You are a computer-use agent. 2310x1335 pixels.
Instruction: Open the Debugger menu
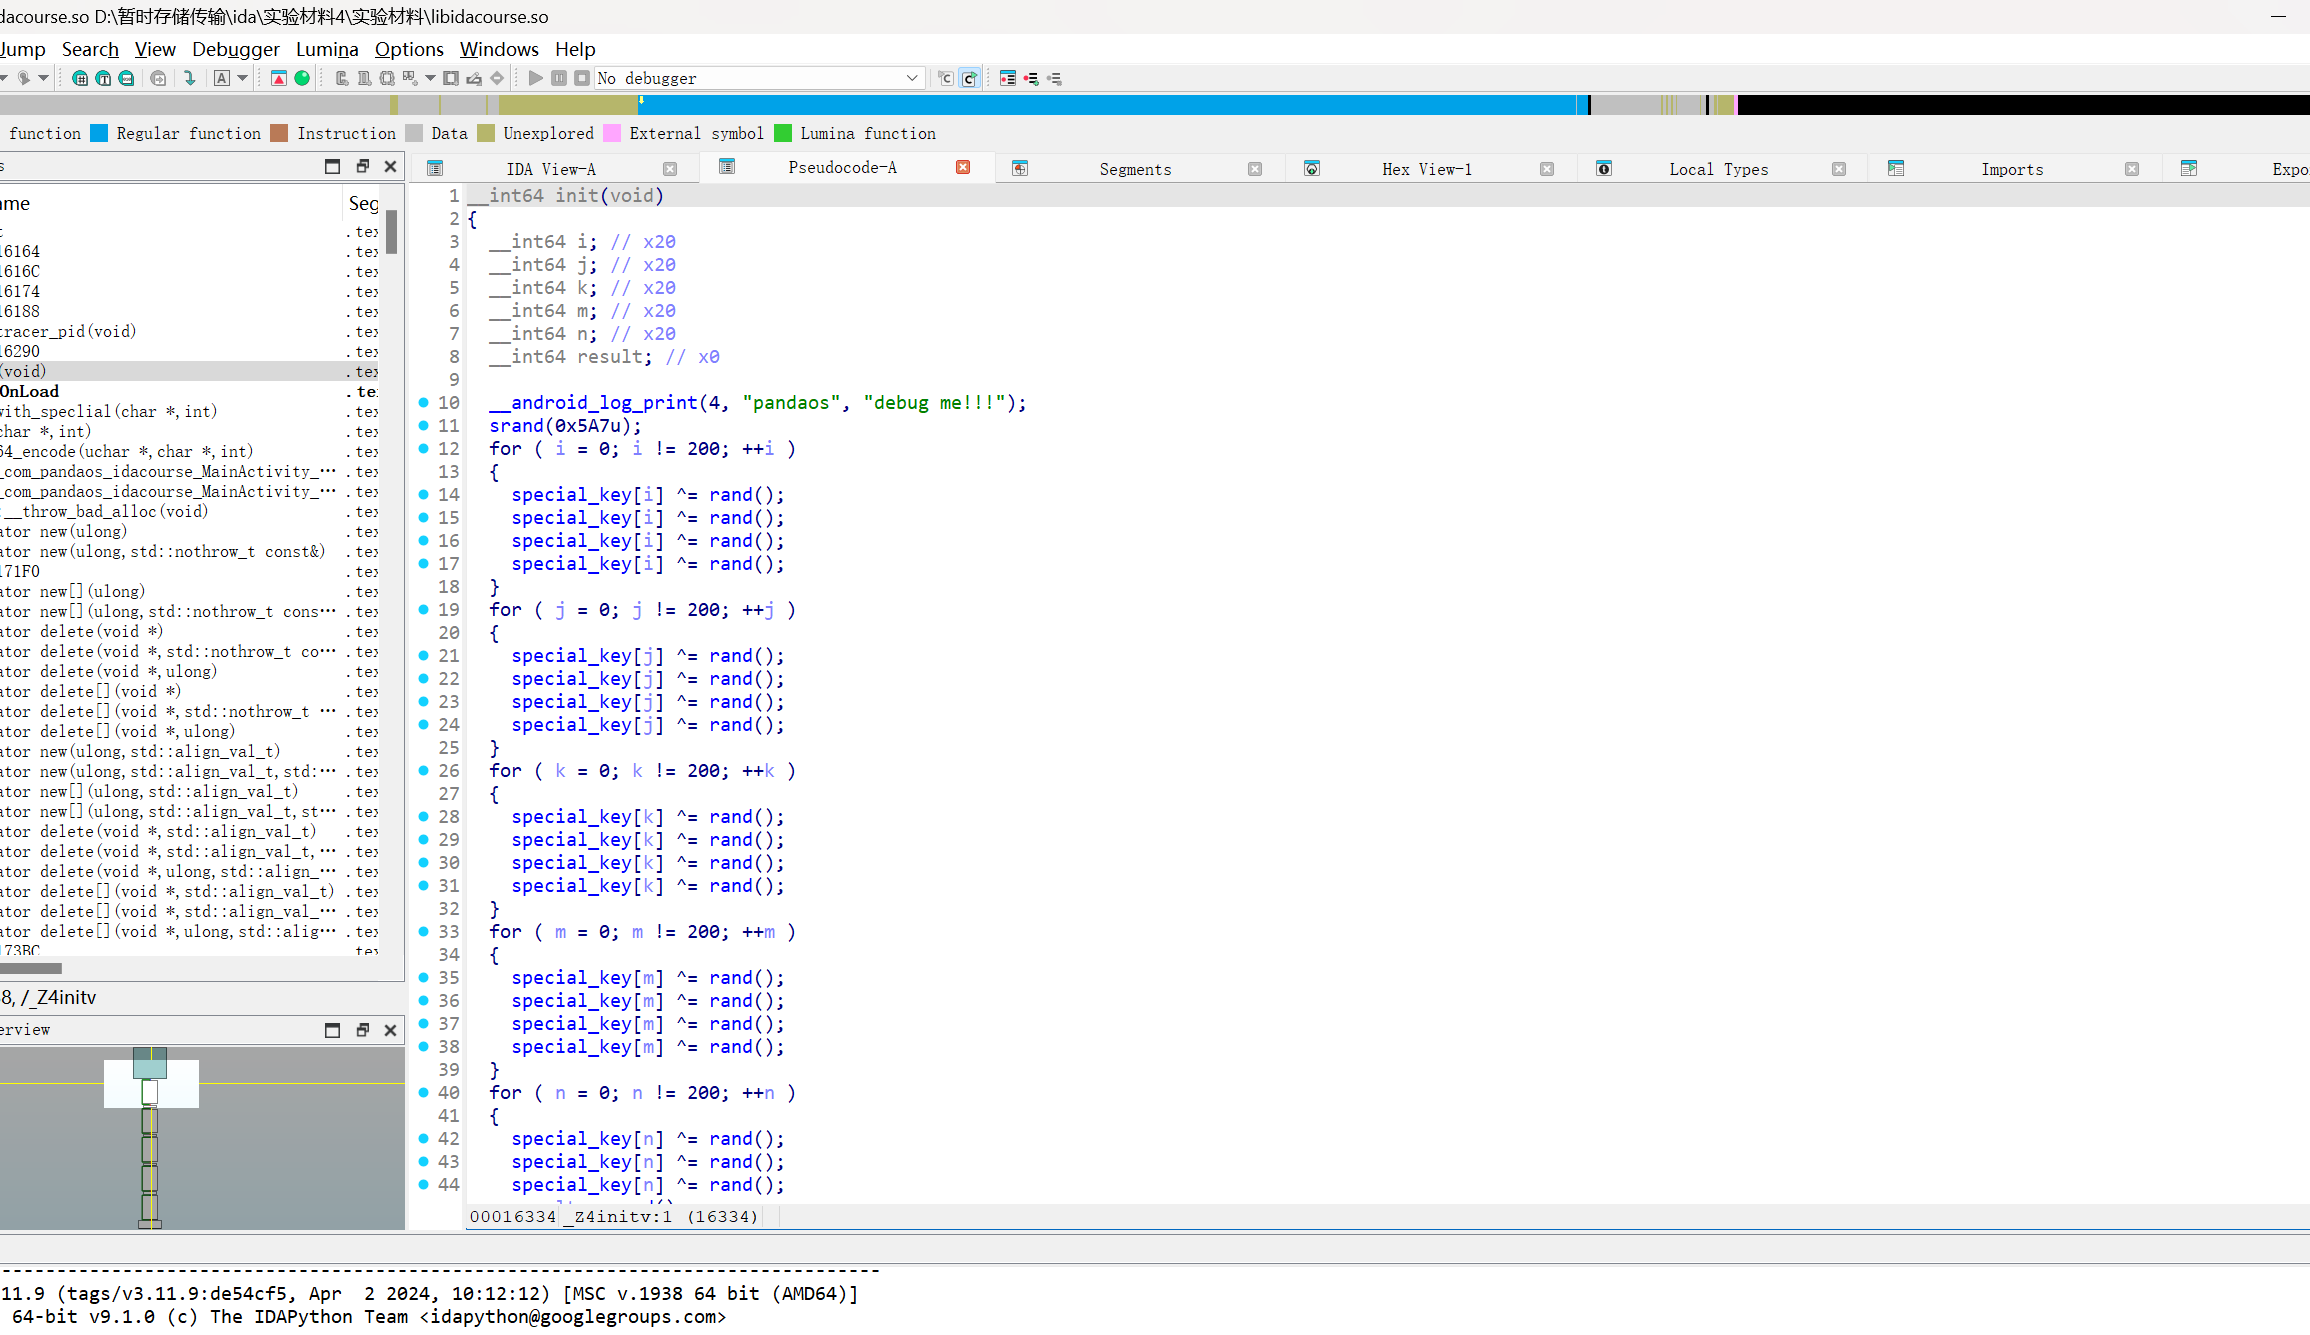point(235,49)
